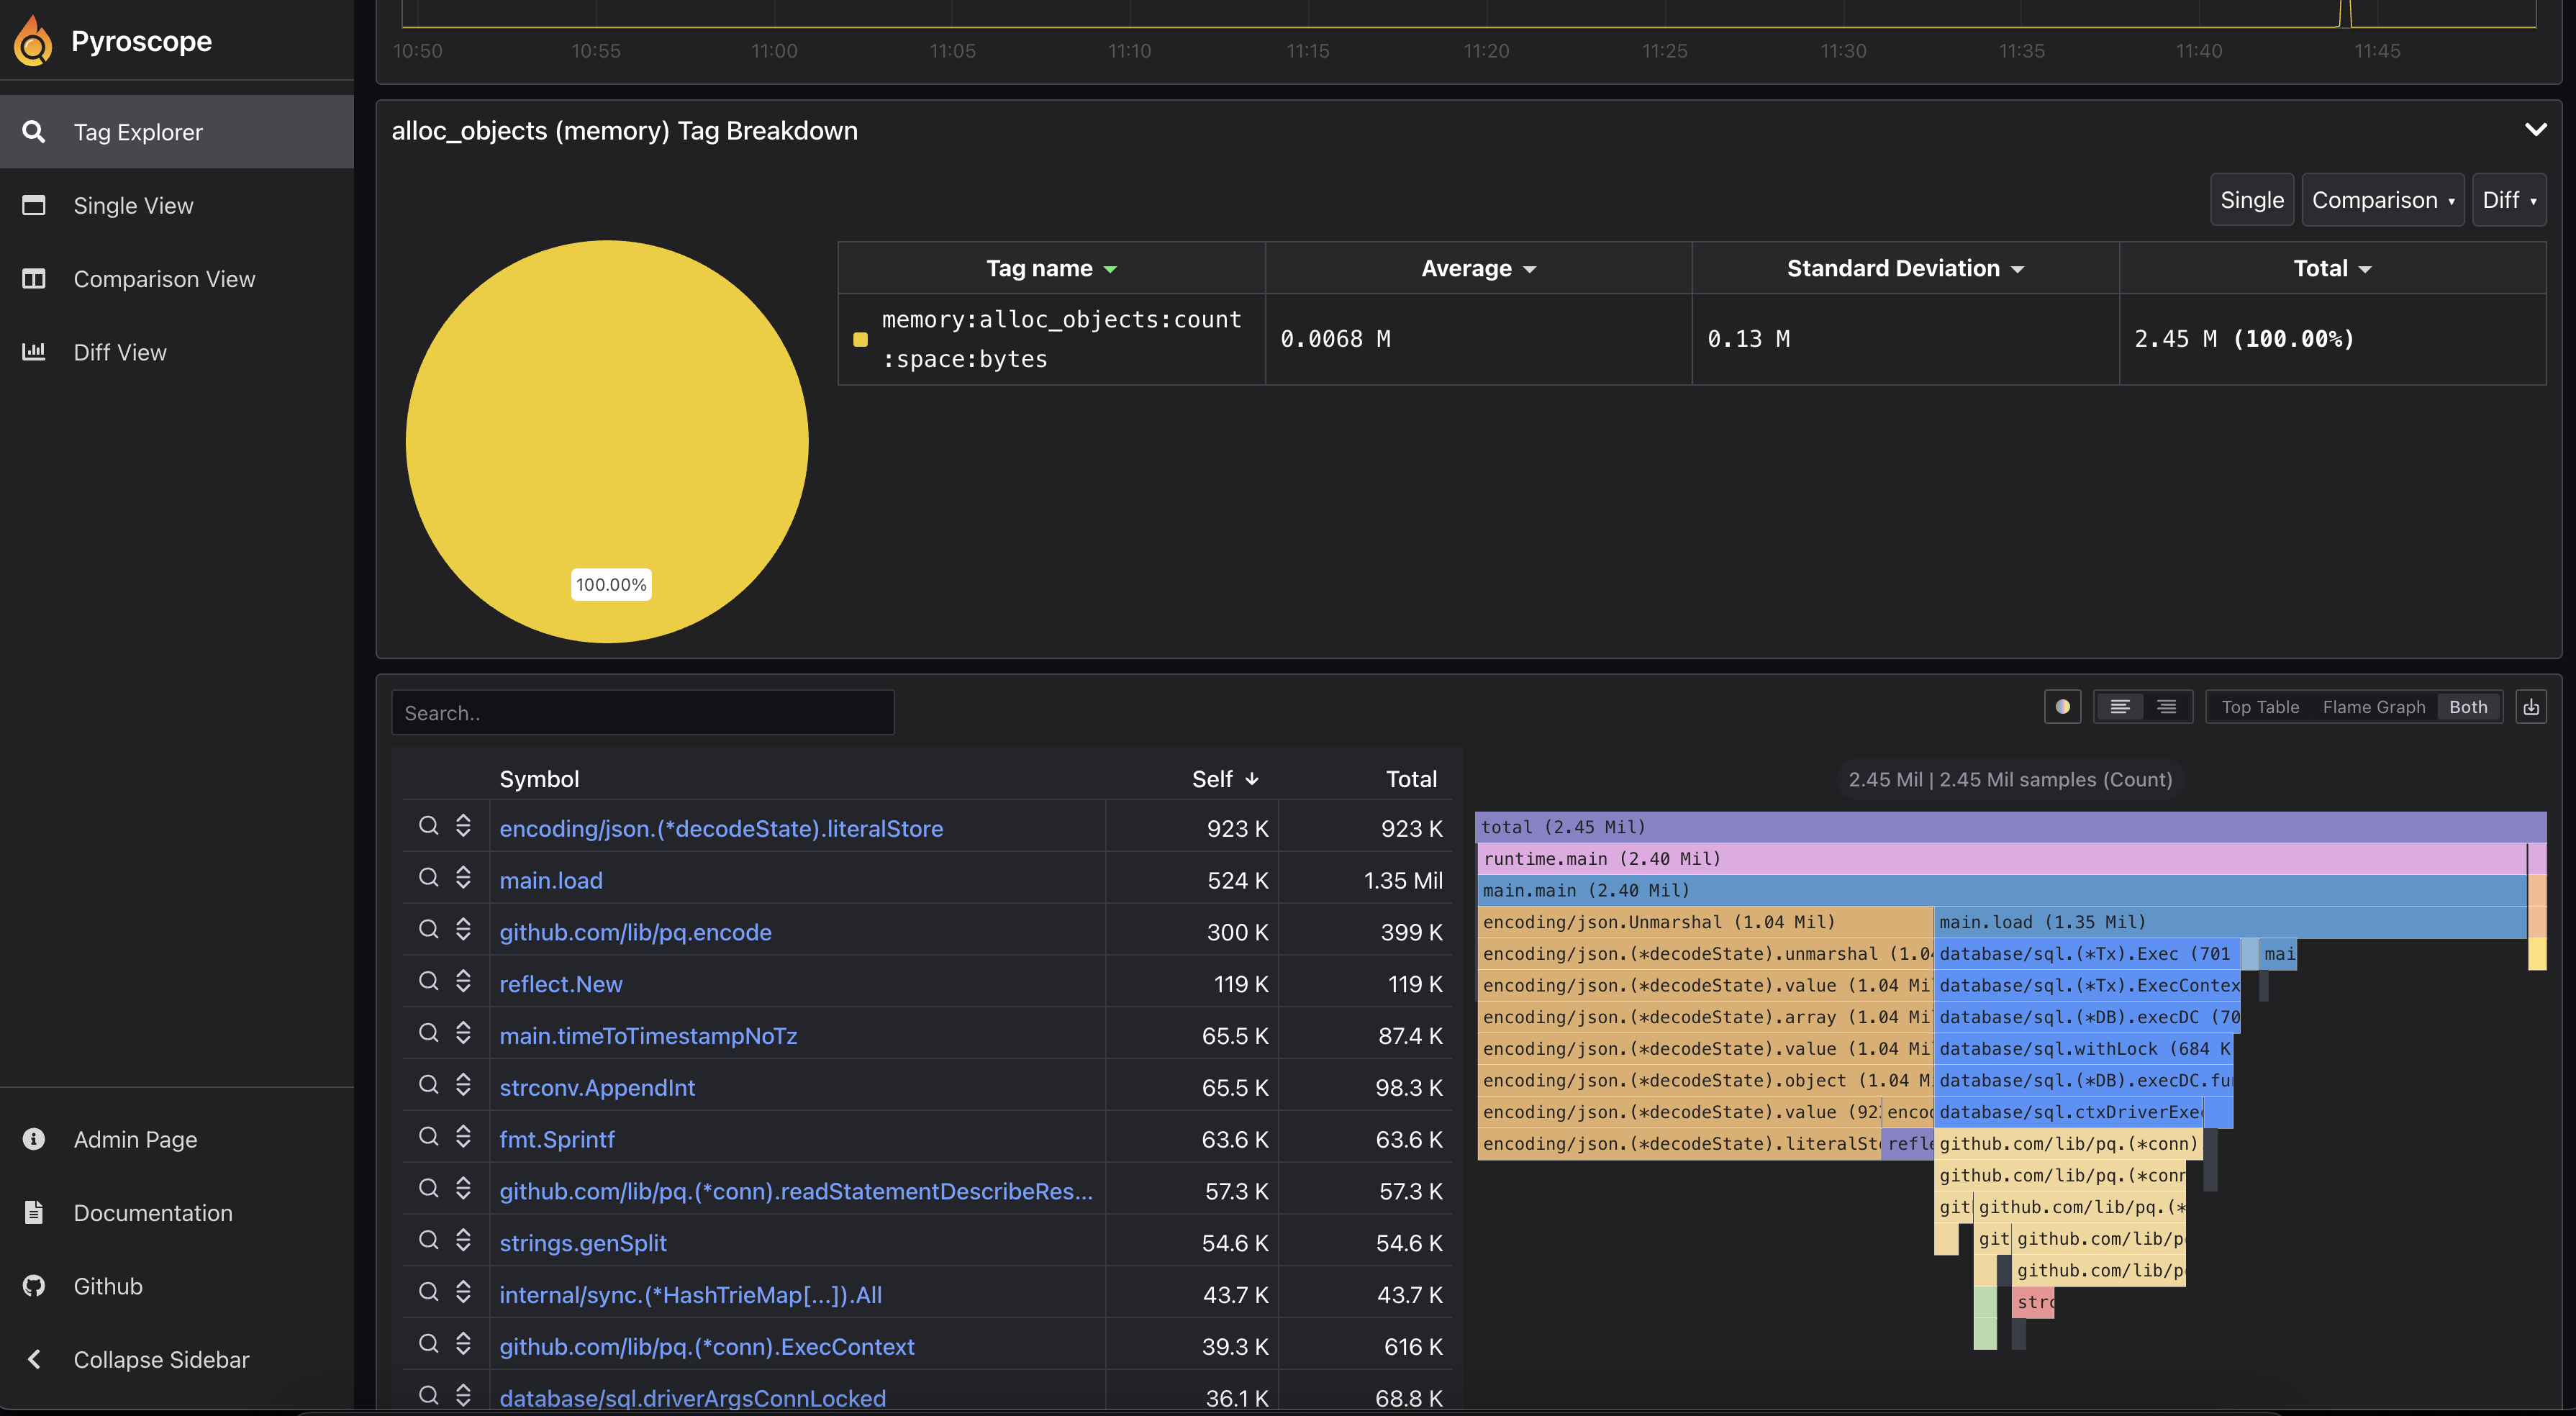The width and height of the screenshot is (2576, 1416).
Task: Click search icon next to main.load row
Action: tap(428, 878)
